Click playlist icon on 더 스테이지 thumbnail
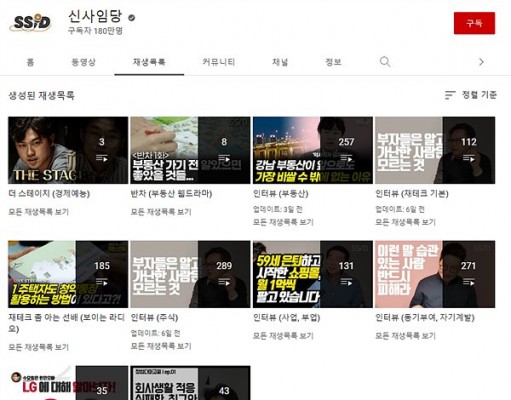Screen dimensions: 511x400 coord(102,158)
